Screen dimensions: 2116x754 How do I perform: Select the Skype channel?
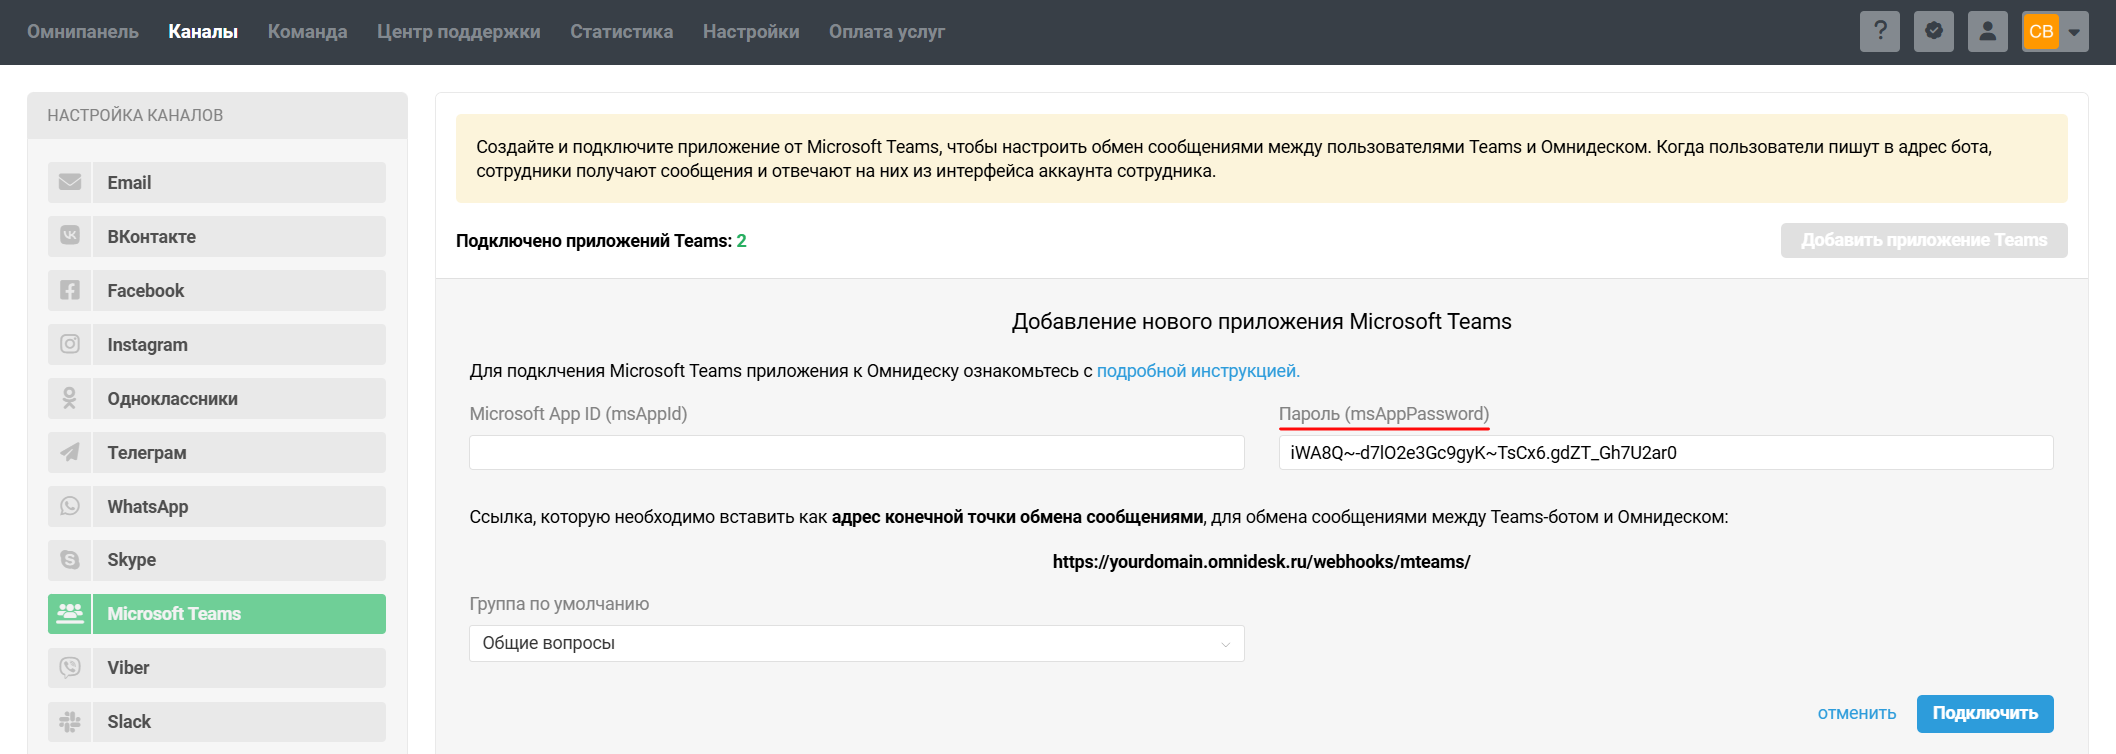point(217,560)
